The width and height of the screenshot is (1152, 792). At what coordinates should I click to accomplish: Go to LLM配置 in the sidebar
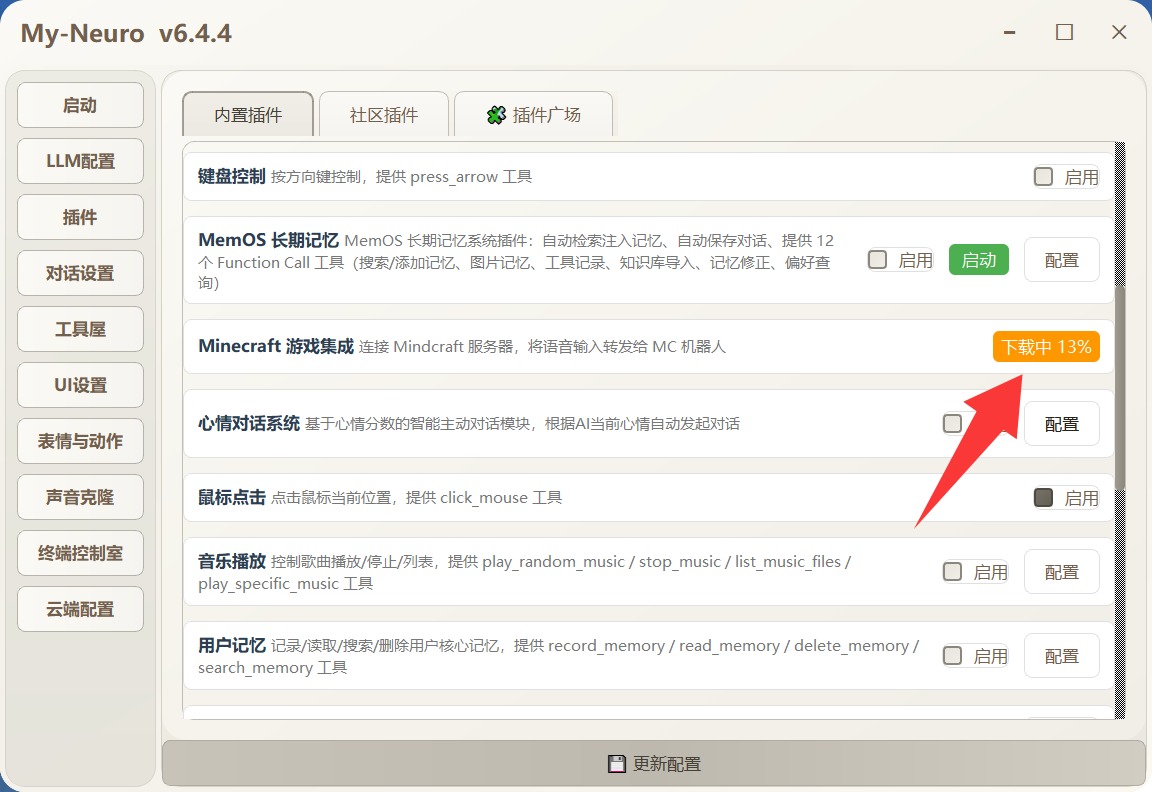click(81, 161)
